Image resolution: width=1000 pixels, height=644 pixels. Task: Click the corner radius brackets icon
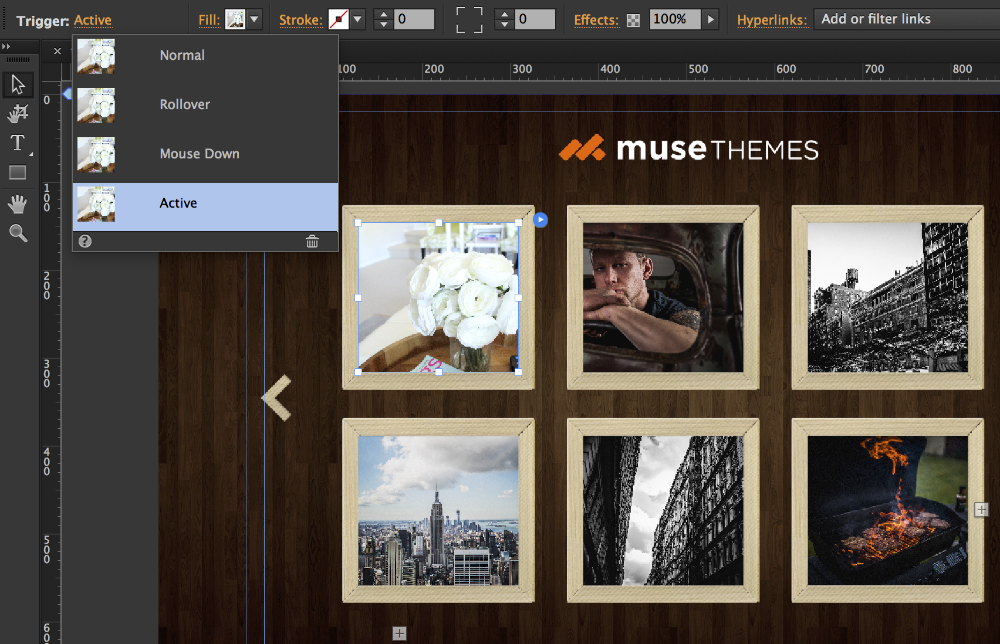468,19
